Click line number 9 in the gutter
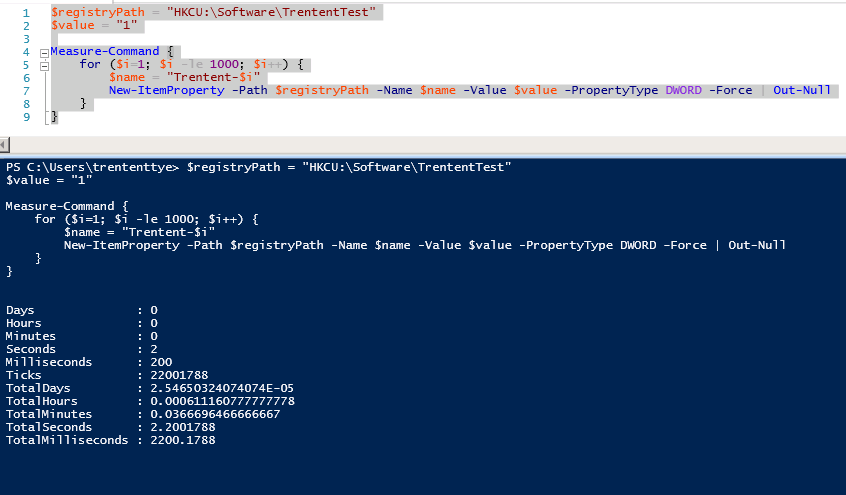This screenshot has height=495, width=846. [25, 116]
